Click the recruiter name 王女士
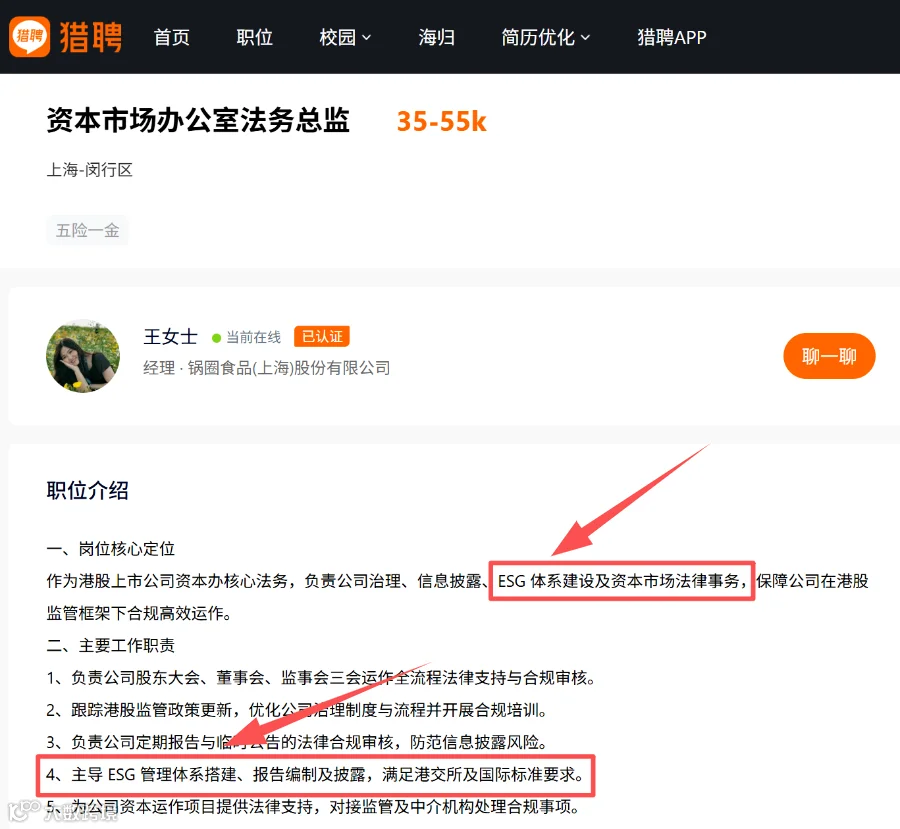This screenshot has width=900, height=829. click(170, 336)
